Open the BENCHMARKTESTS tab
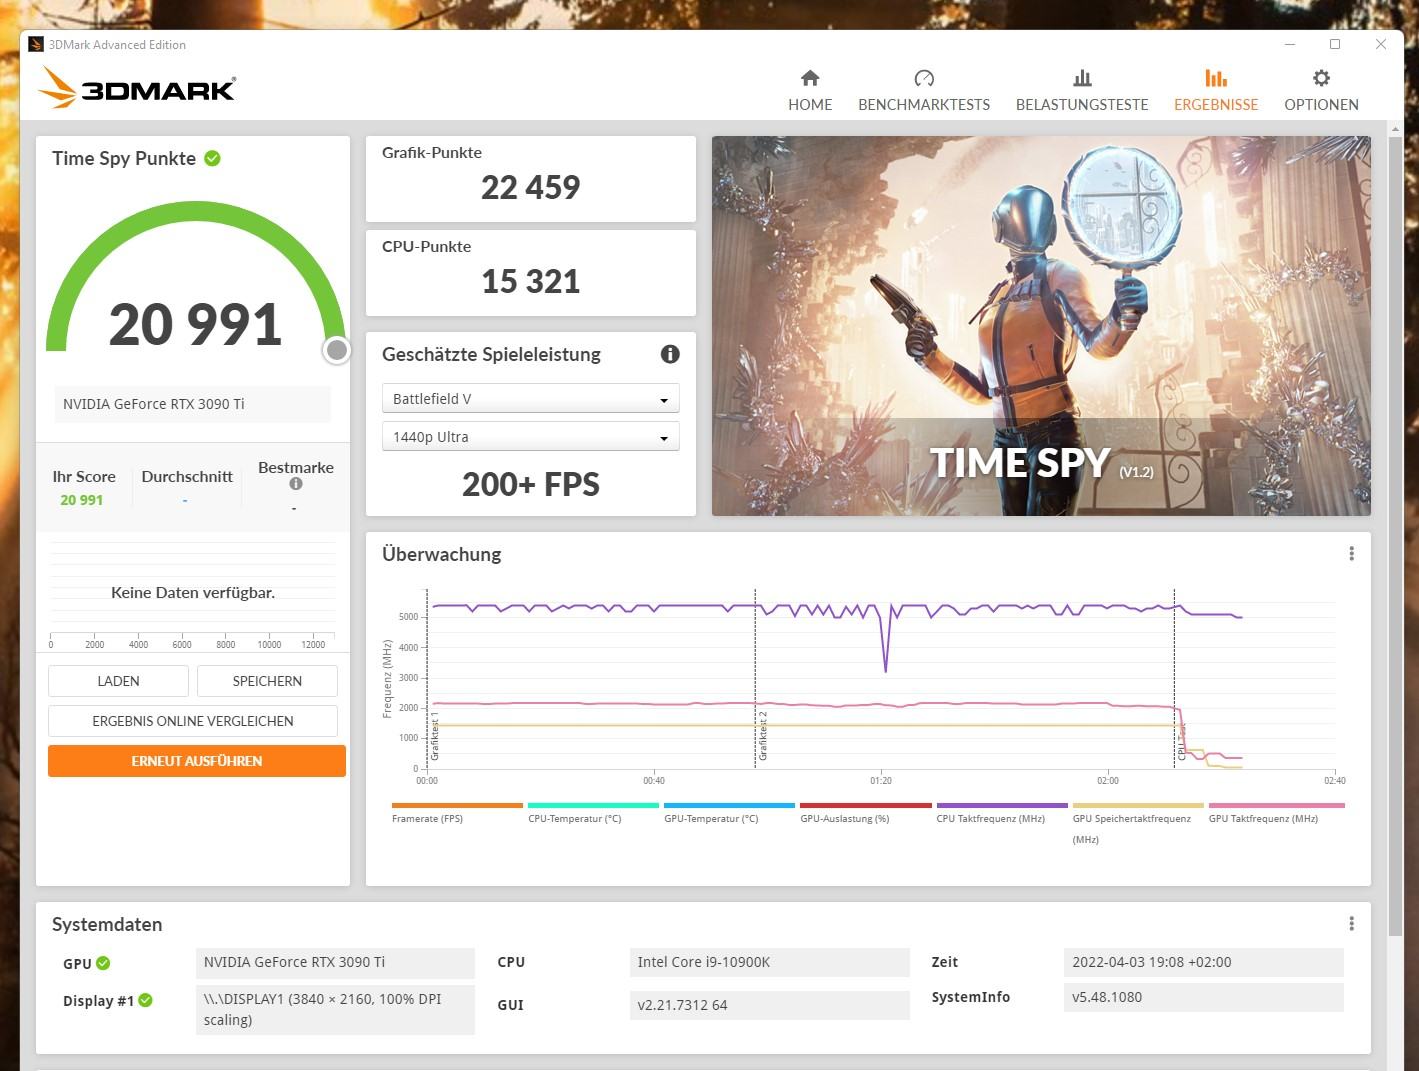 [x=924, y=90]
